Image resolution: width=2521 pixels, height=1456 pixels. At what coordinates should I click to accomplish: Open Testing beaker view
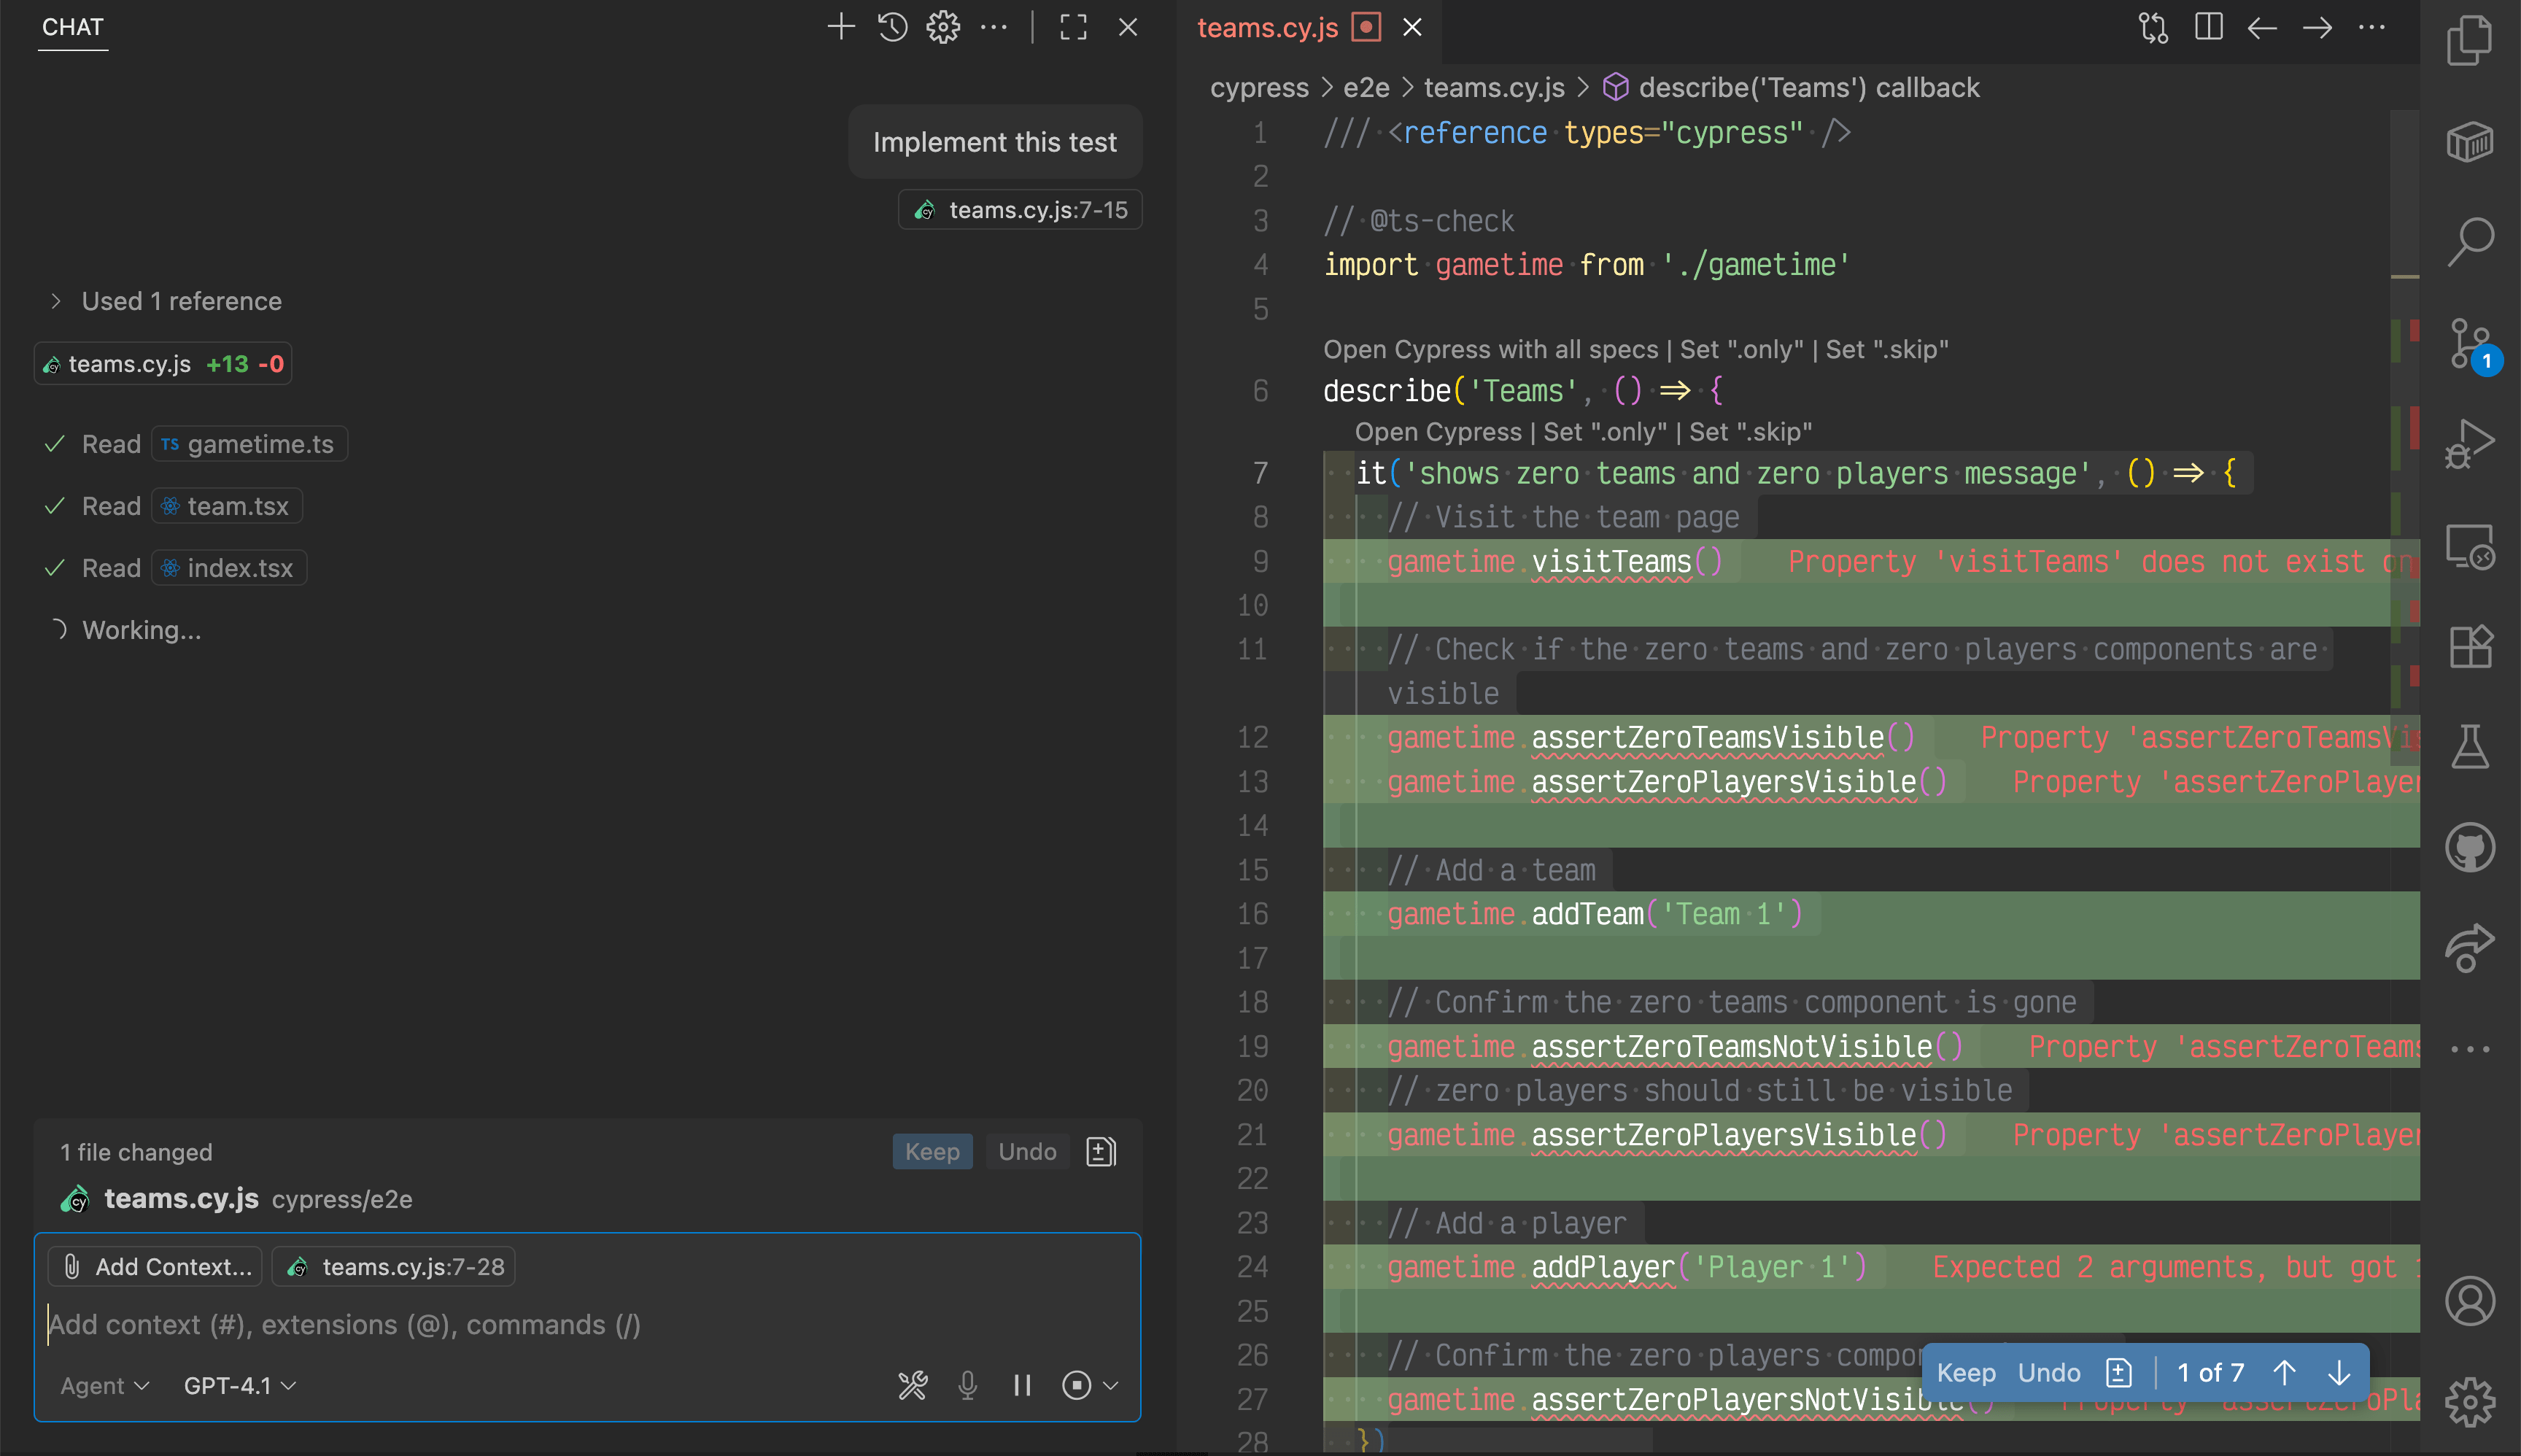[x=2470, y=747]
